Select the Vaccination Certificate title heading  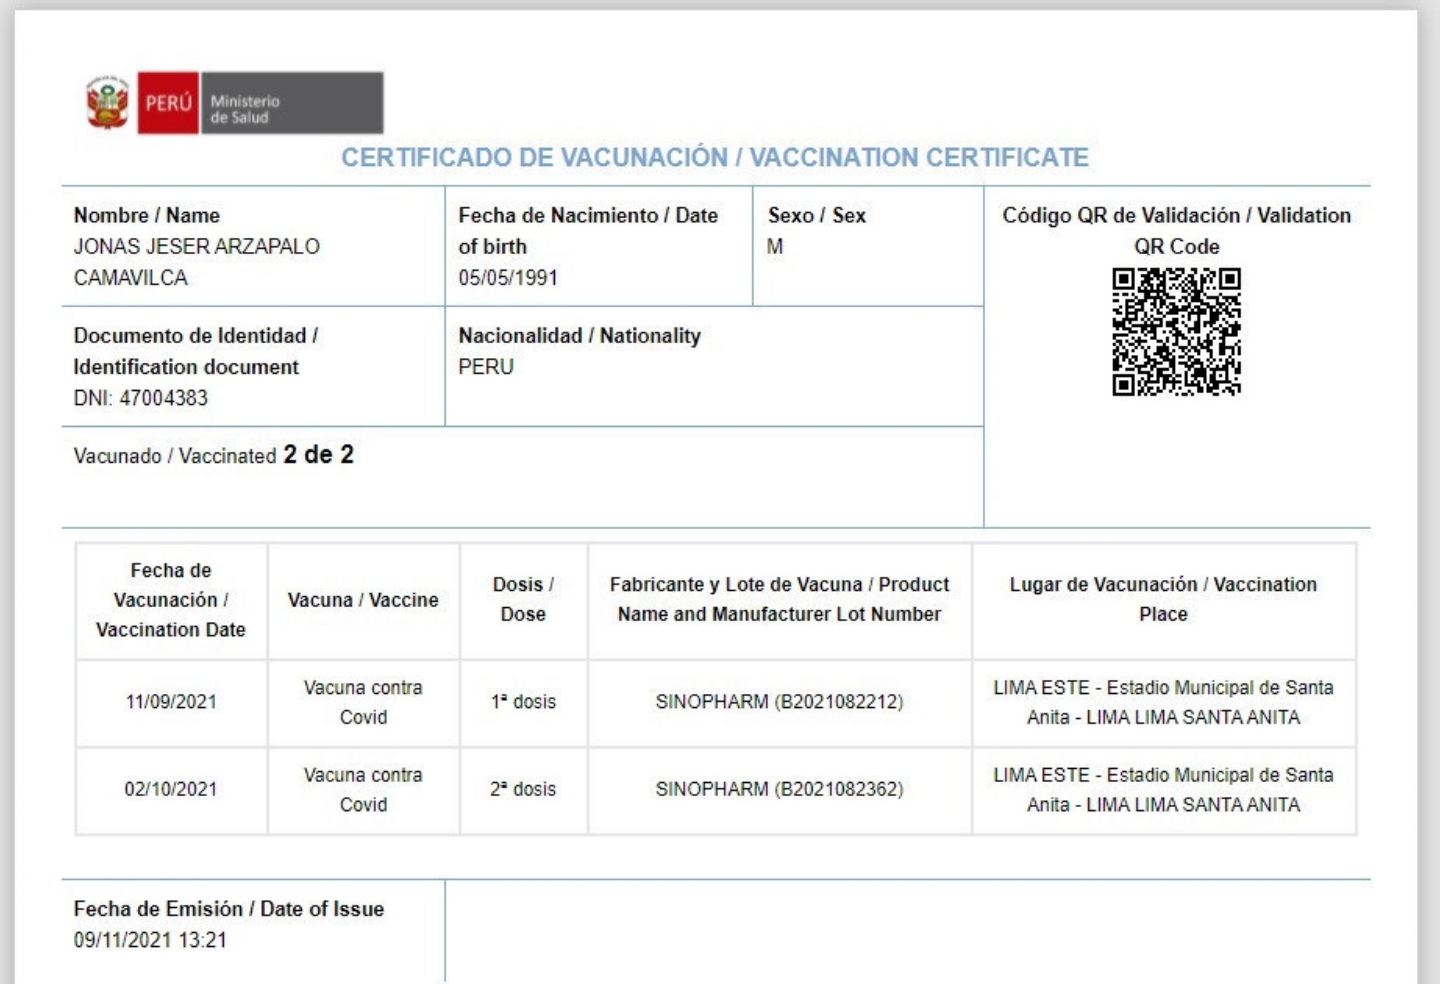coord(714,158)
